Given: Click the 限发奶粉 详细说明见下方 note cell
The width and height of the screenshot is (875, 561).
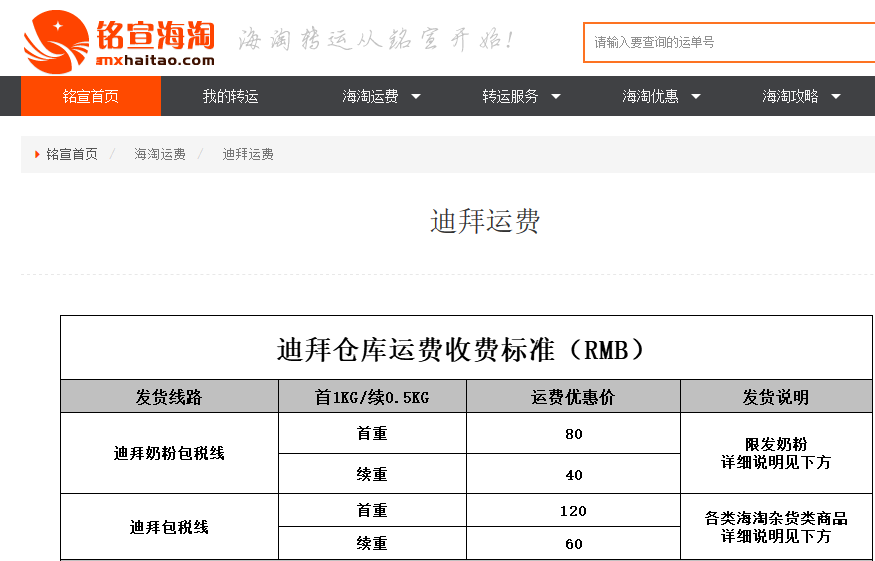Looking at the screenshot, I should point(776,453).
